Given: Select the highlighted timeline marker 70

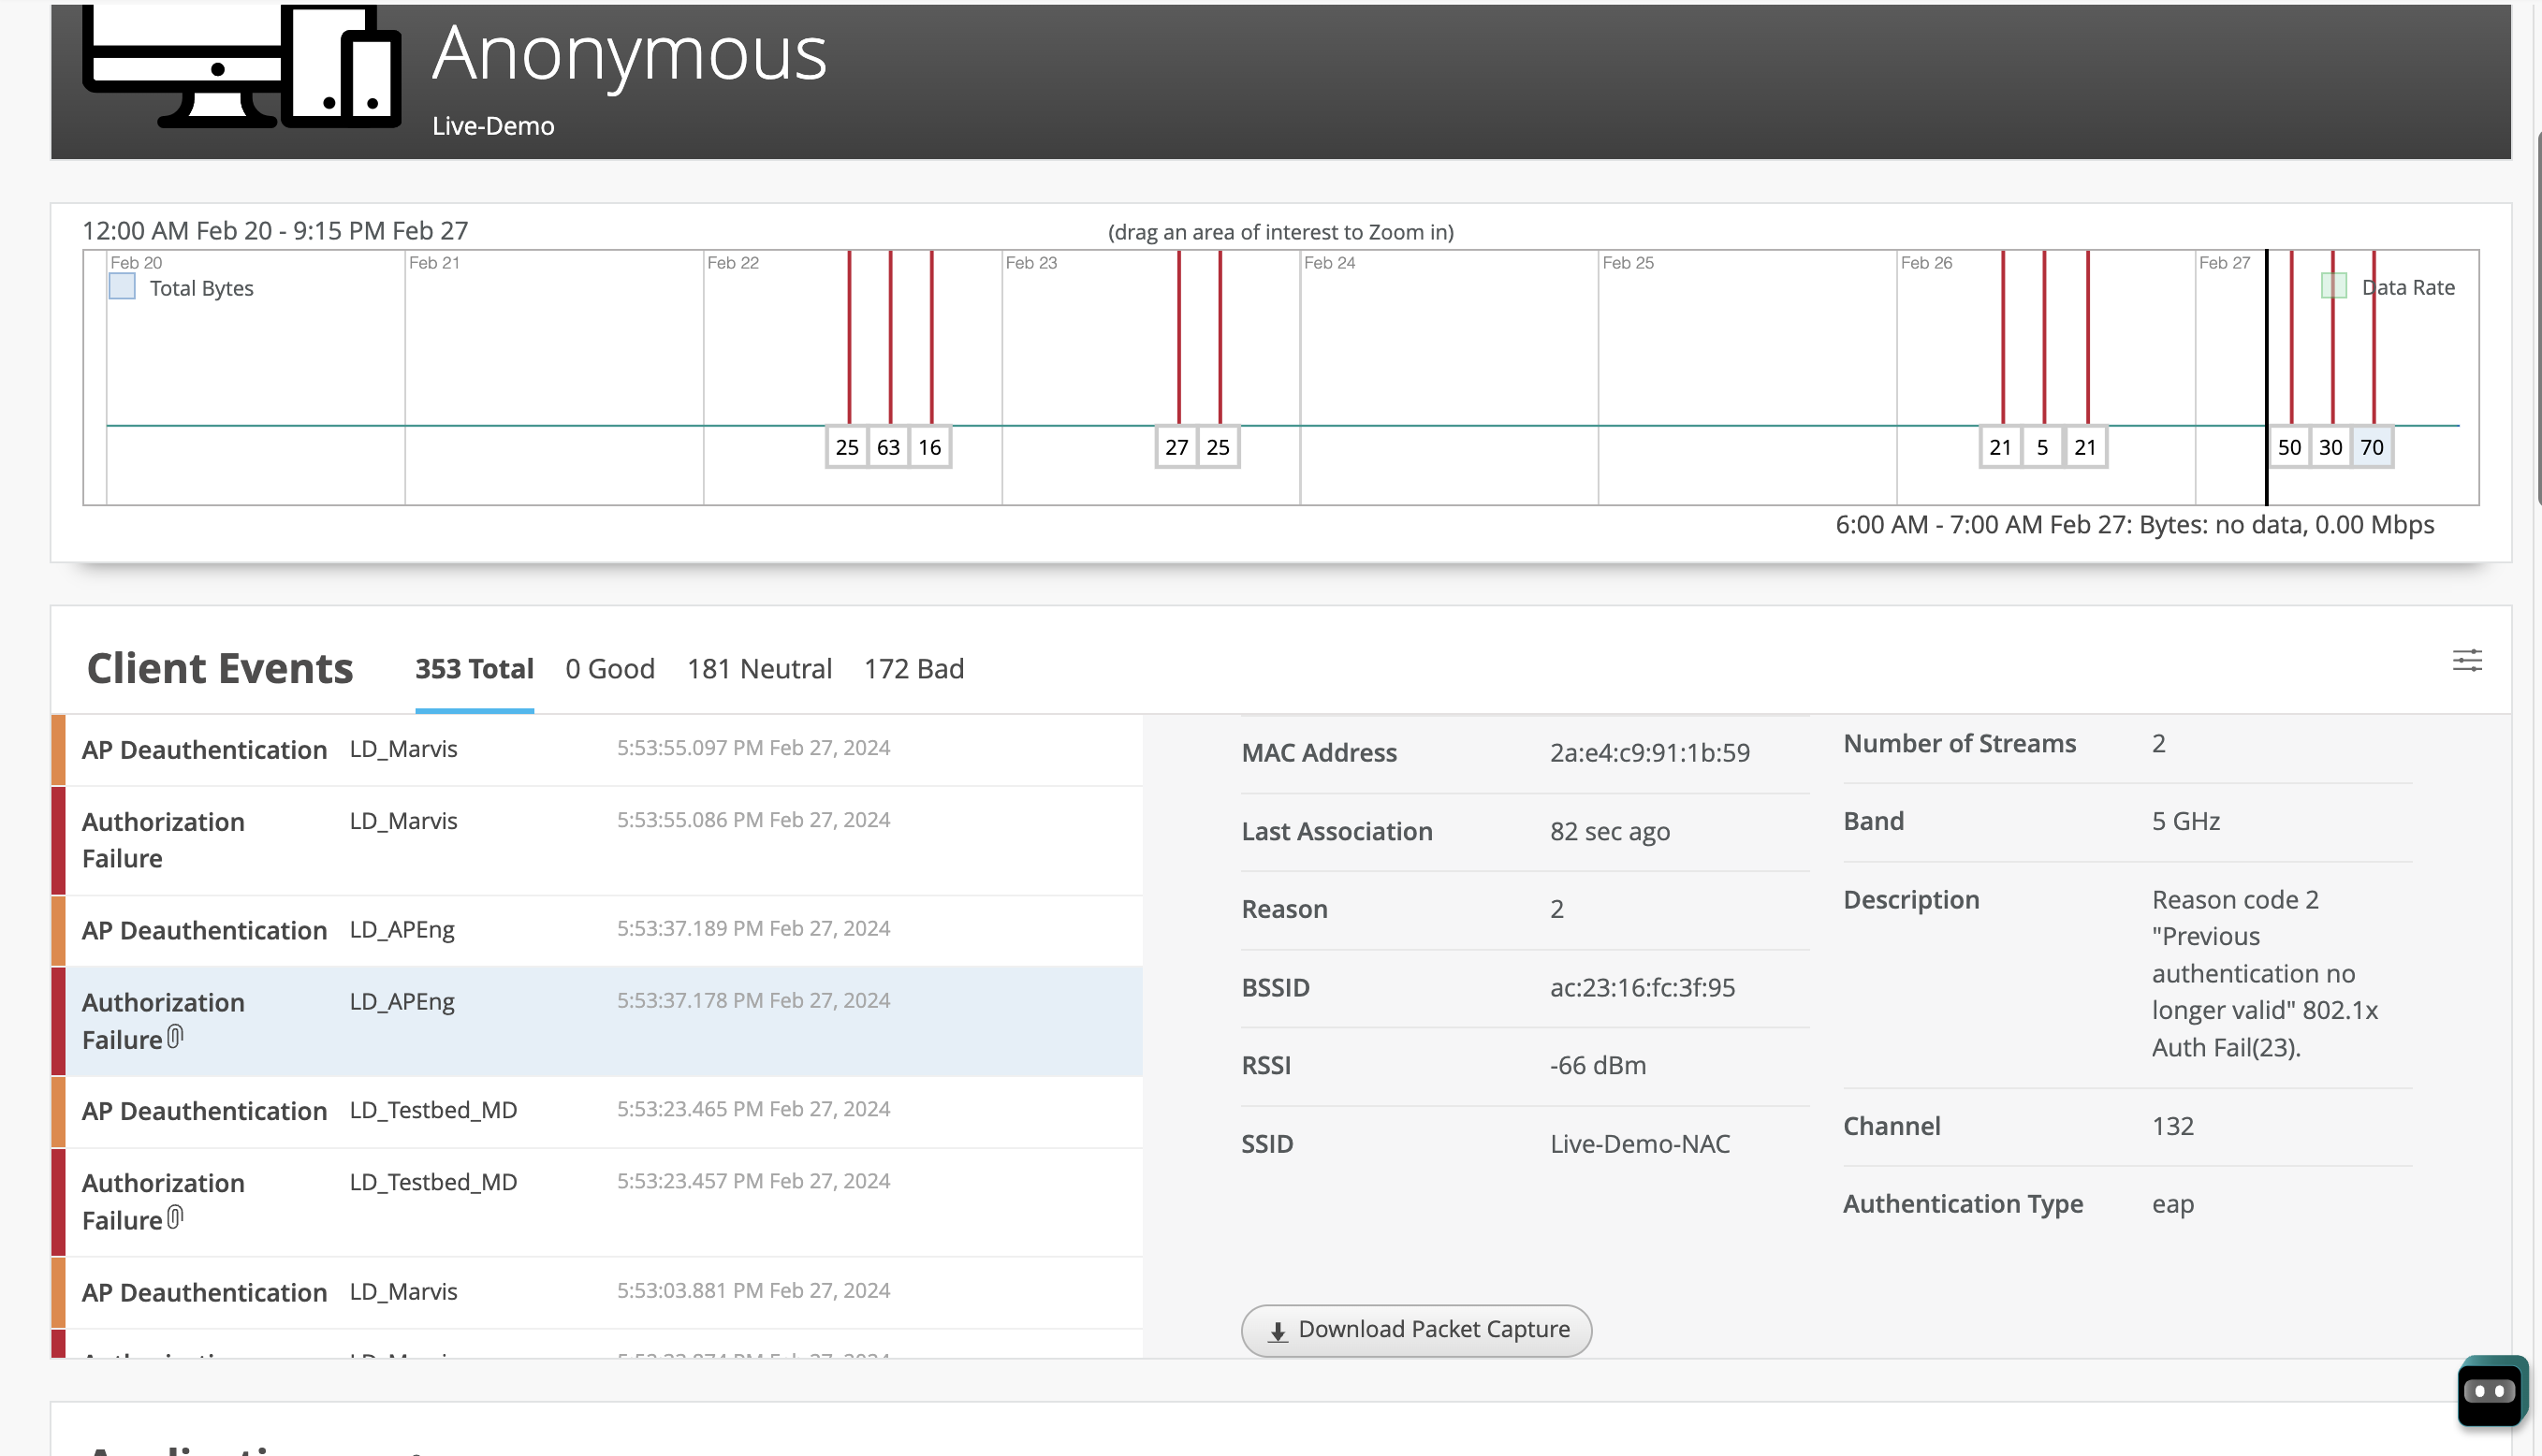Looking at the screenshot, I should (x=2372, y=447).
